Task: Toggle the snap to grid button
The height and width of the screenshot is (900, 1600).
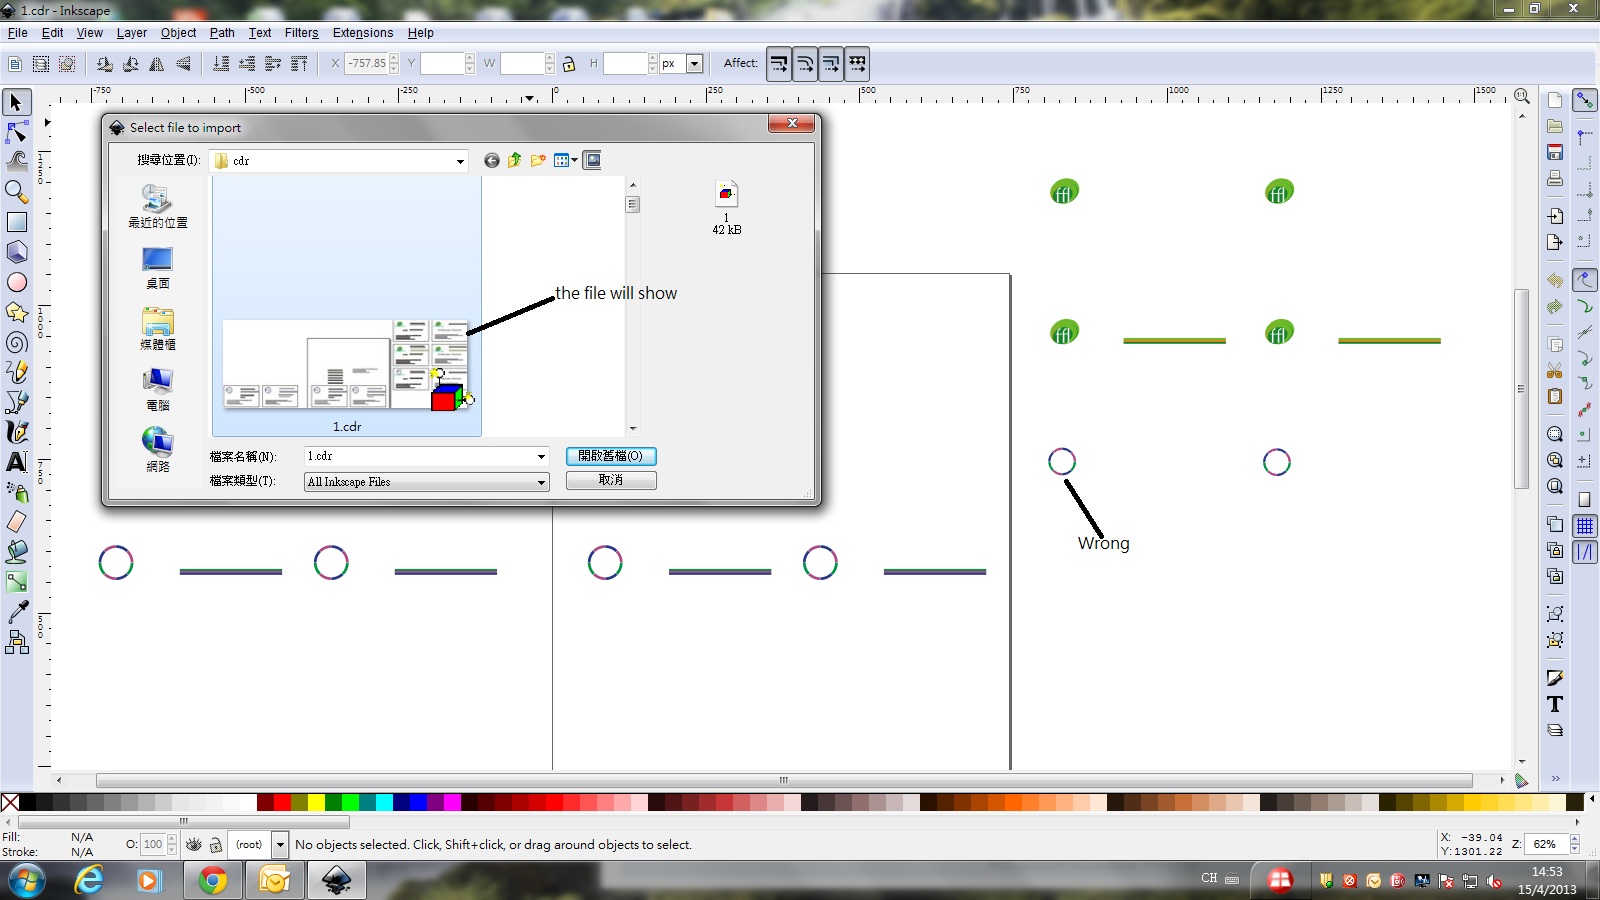Action: click(x=1585, y=526)
